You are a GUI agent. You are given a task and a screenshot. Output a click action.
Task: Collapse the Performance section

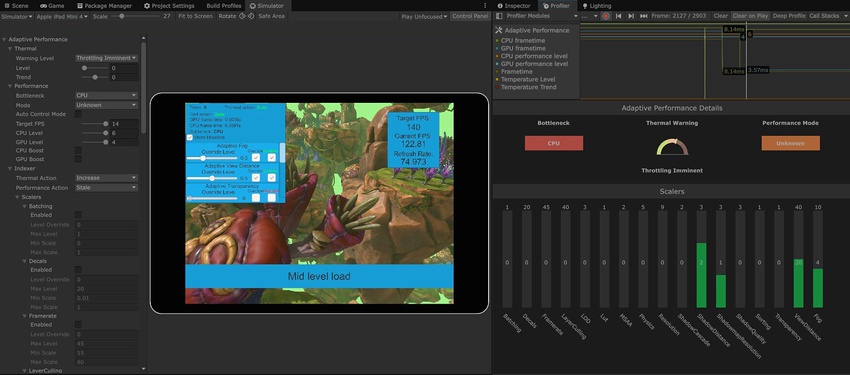pos(10,86)
